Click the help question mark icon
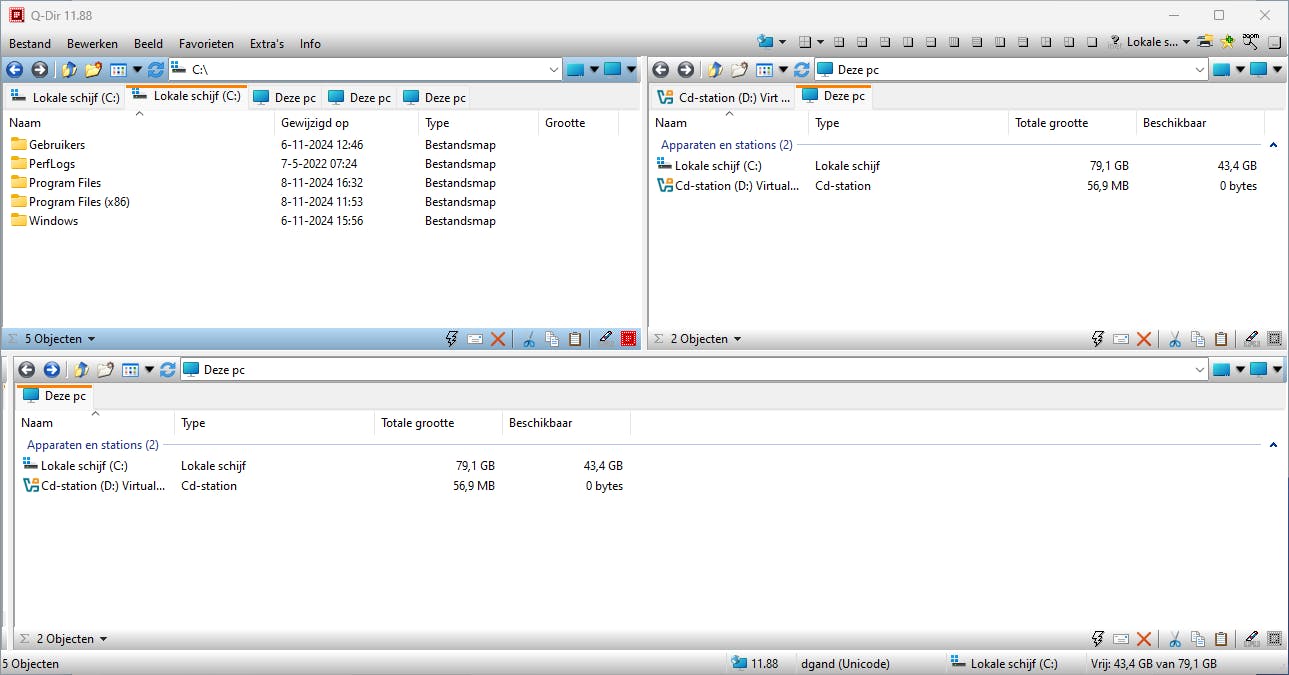This screenshot has width=1289, height=675. [x=1116, y=42]
